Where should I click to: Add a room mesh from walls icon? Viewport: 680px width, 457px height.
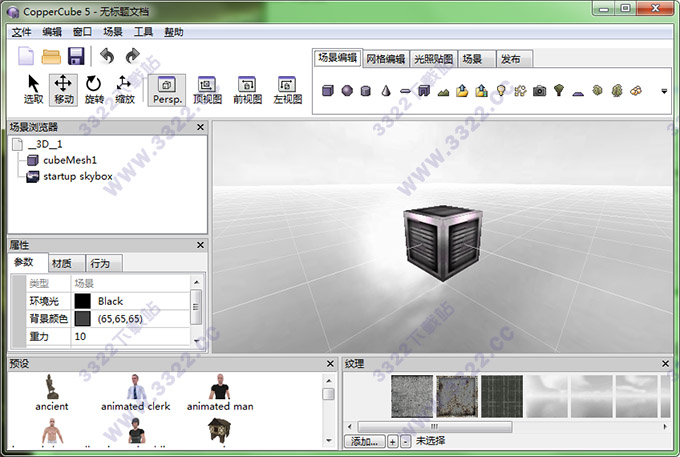424,91
